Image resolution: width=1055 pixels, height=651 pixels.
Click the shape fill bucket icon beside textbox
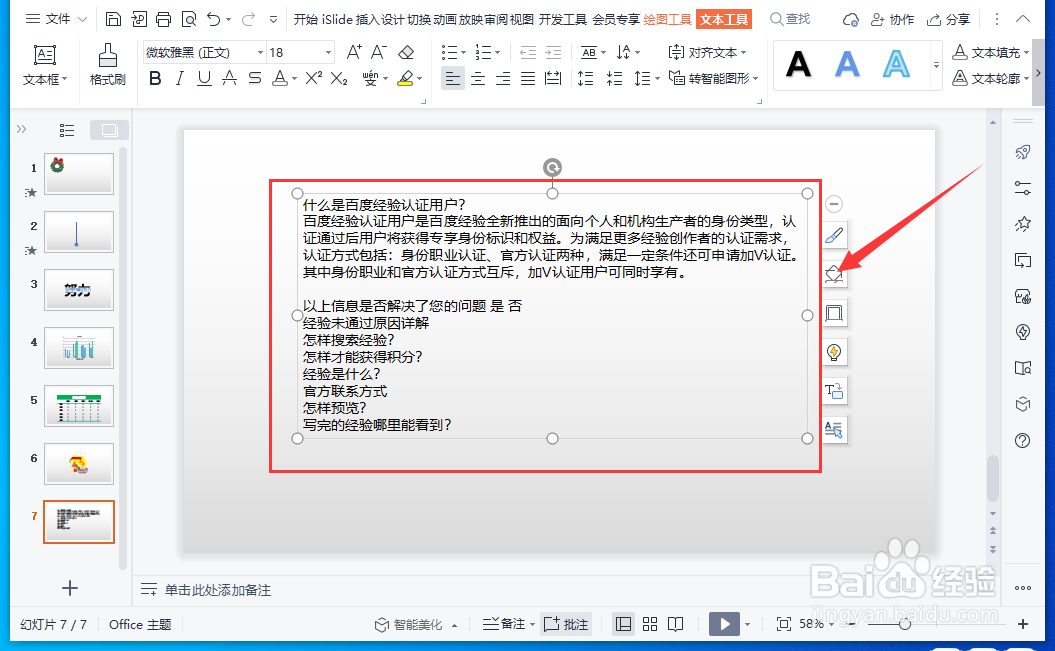834,274
